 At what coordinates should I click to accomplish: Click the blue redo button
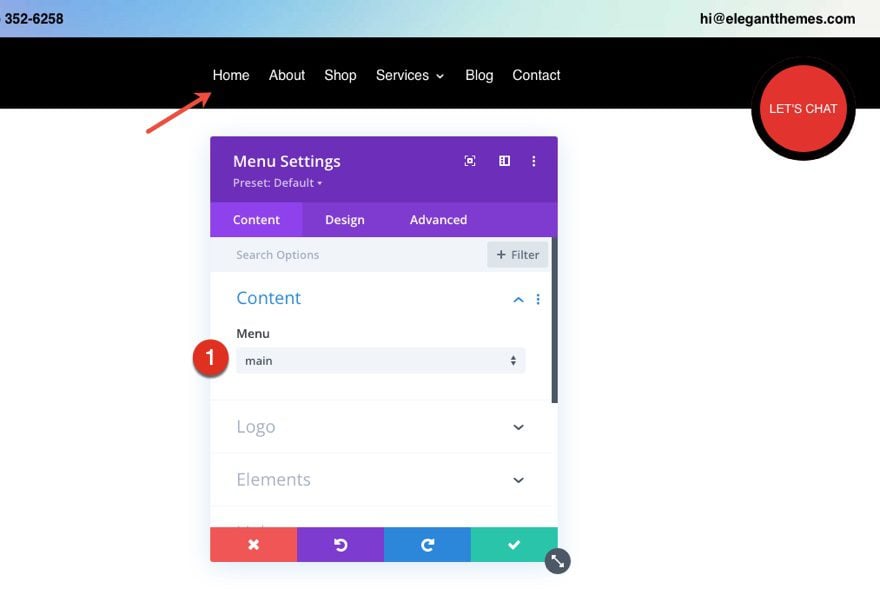(427, 545)
